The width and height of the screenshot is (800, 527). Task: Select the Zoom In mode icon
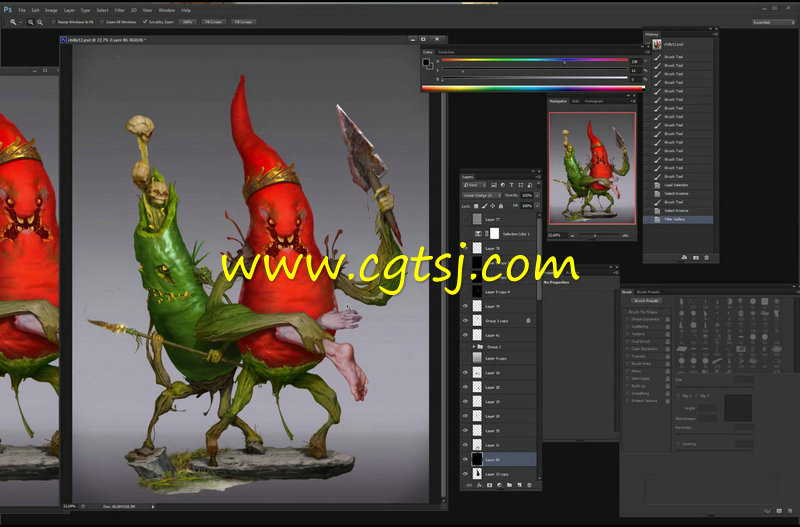[x=31, y=22]
